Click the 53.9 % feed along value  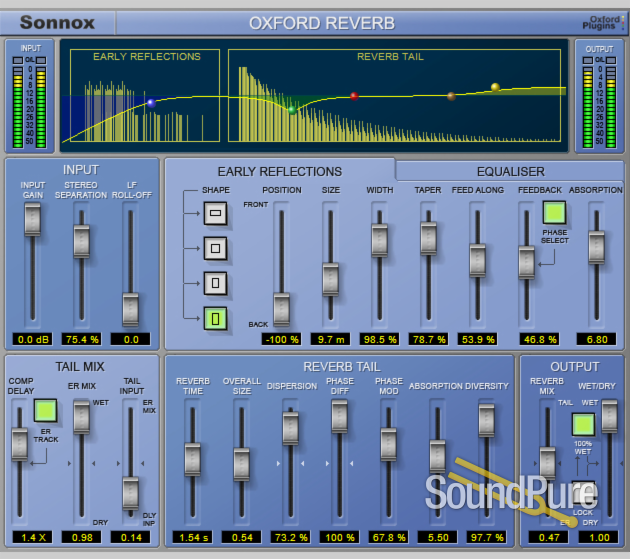pyautogui.click(x=478, y=339)
